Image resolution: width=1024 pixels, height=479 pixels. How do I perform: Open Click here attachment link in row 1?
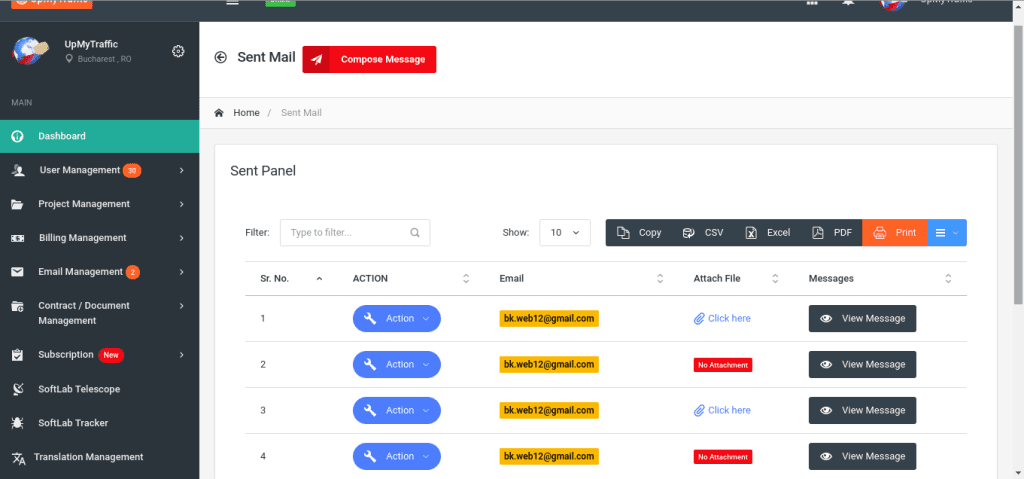[728, 319]
